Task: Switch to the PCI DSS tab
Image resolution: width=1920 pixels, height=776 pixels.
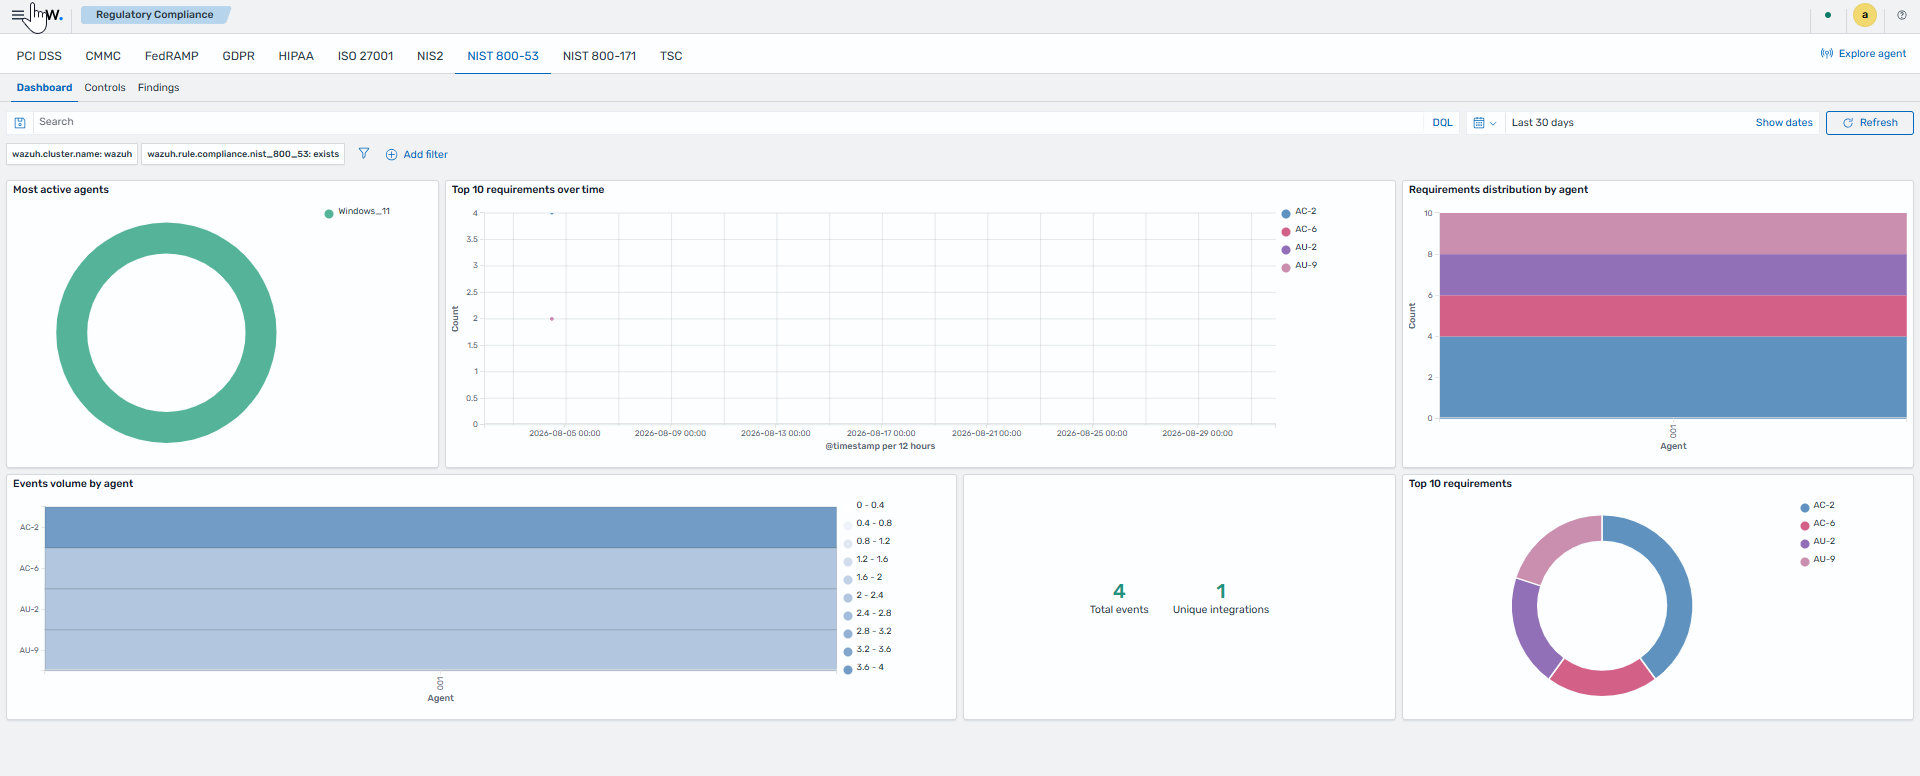Action: click(39, 56)
